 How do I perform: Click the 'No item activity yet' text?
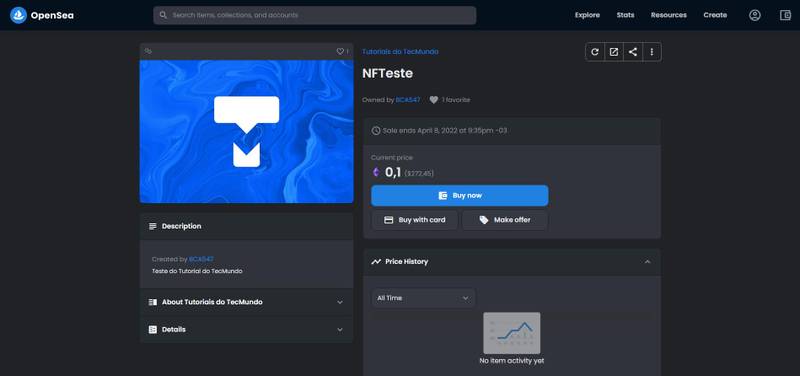point(512,361)
